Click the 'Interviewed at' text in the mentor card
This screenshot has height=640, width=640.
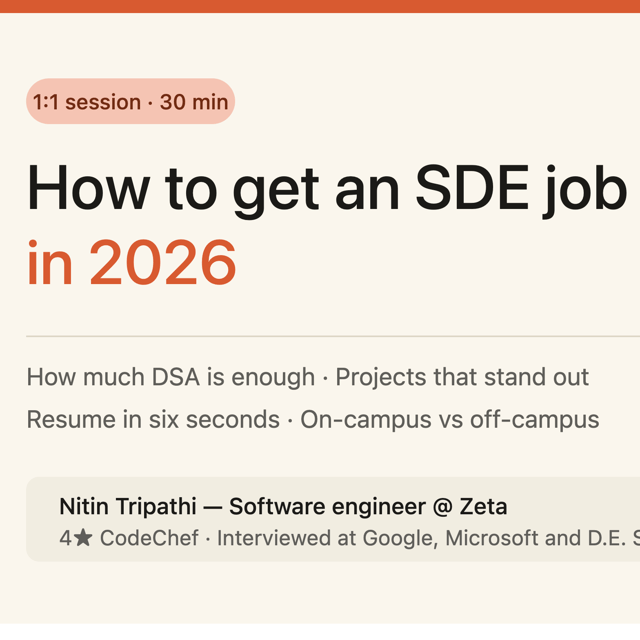[287, 538]
